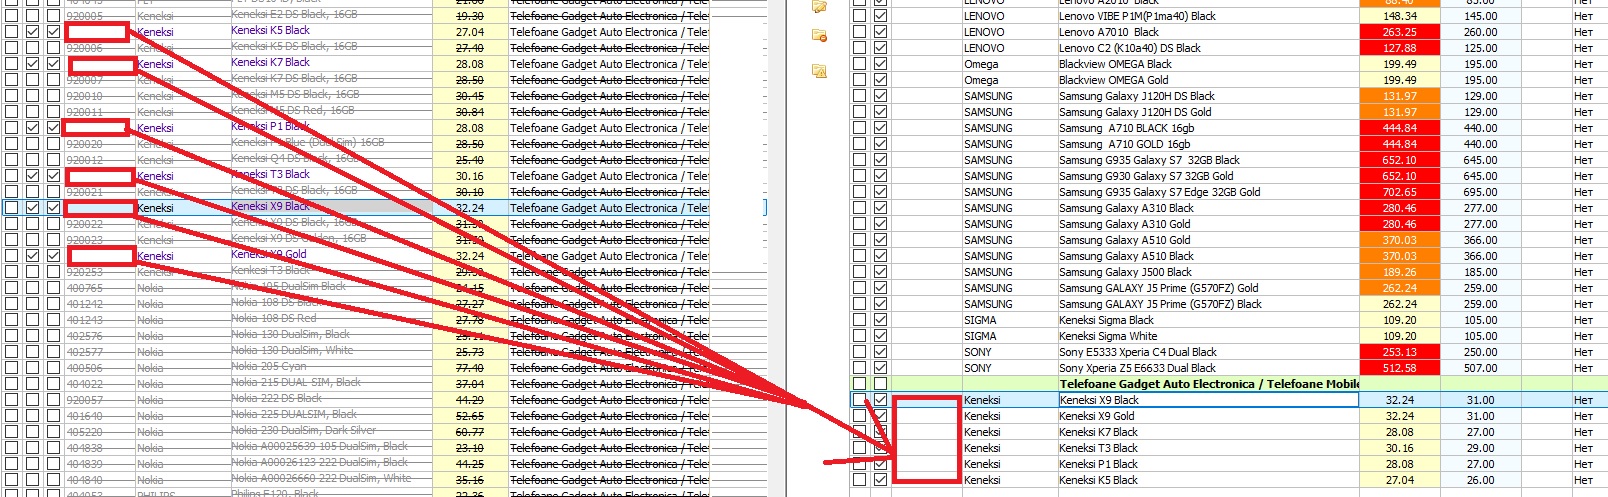Select Samsung Galaxy A310 Gold product name
Image resolution: width=1608 pixels, height=497 pixels.
coord(1125,224)
